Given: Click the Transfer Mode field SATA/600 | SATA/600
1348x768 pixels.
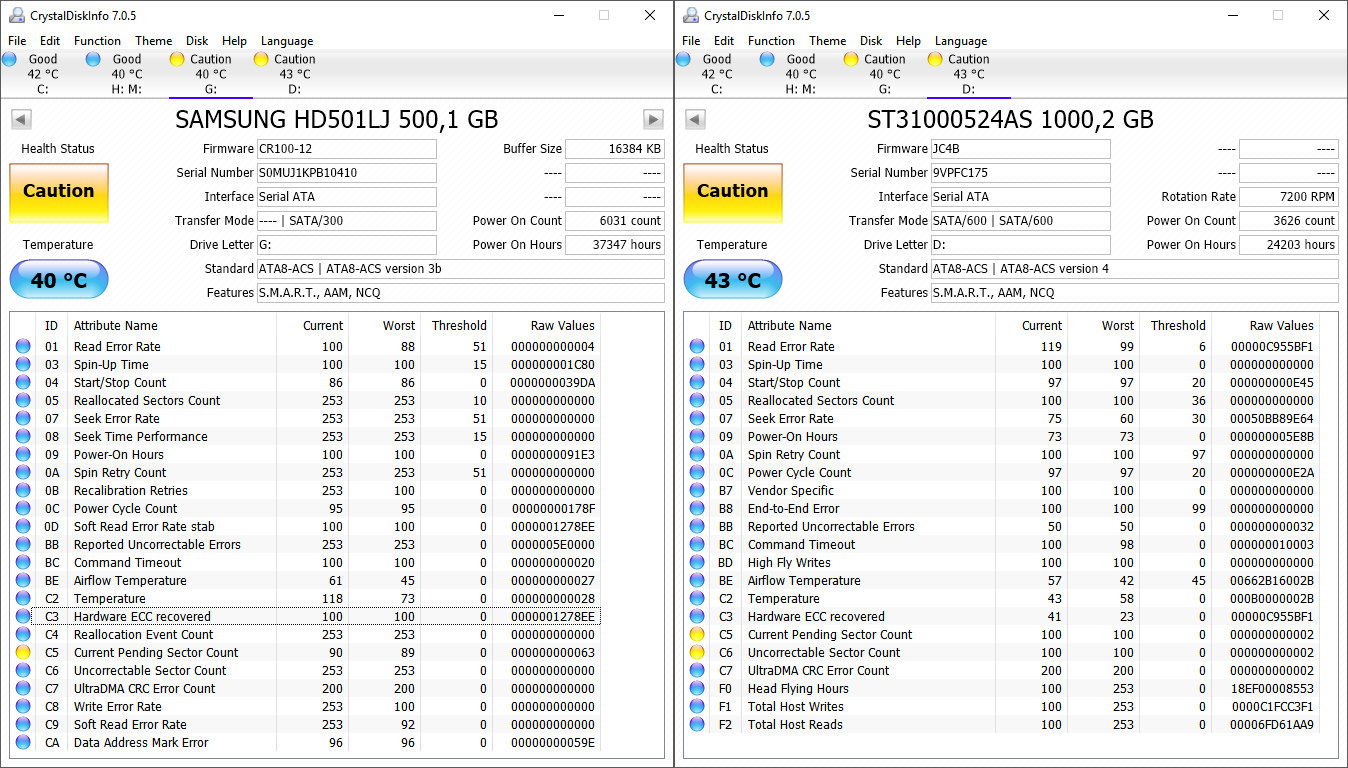Looking at the screenshot, I should [x=1021, y=221].
